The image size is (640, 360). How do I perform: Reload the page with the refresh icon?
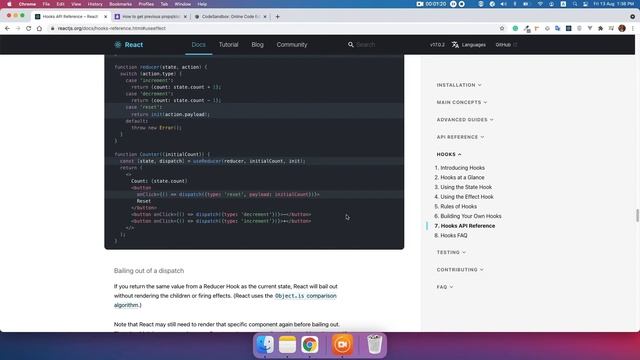(x=29, y=28)
